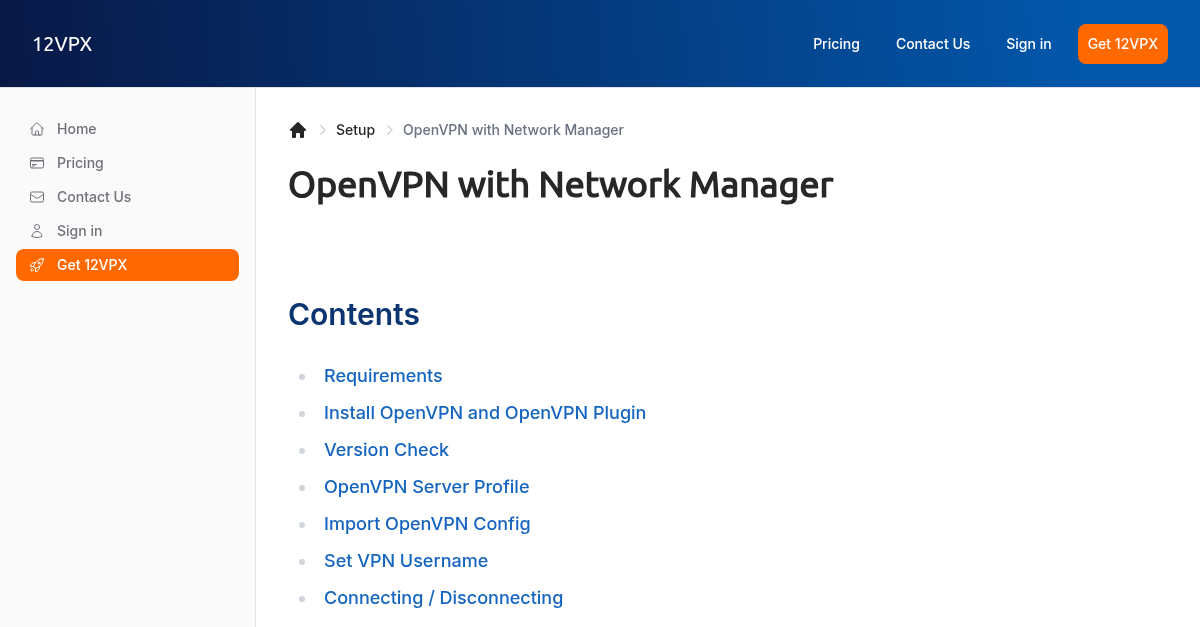Open Contact Us in the top navigation
The image size is (1200, 627).
[933, 44]
